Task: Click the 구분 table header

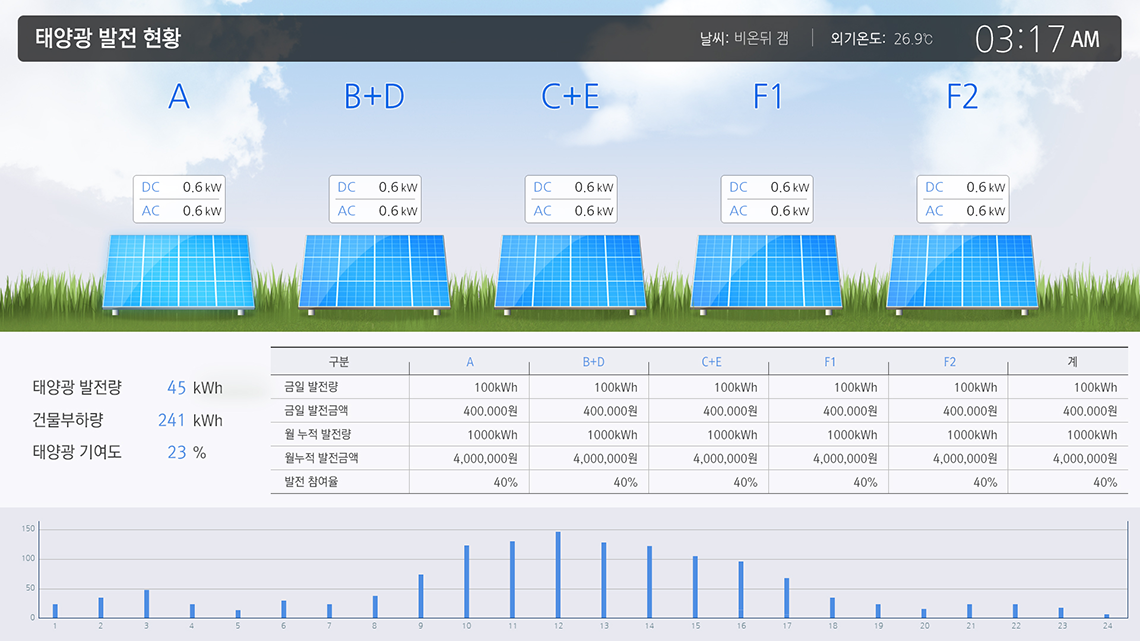Action: (x=339, y=362)
